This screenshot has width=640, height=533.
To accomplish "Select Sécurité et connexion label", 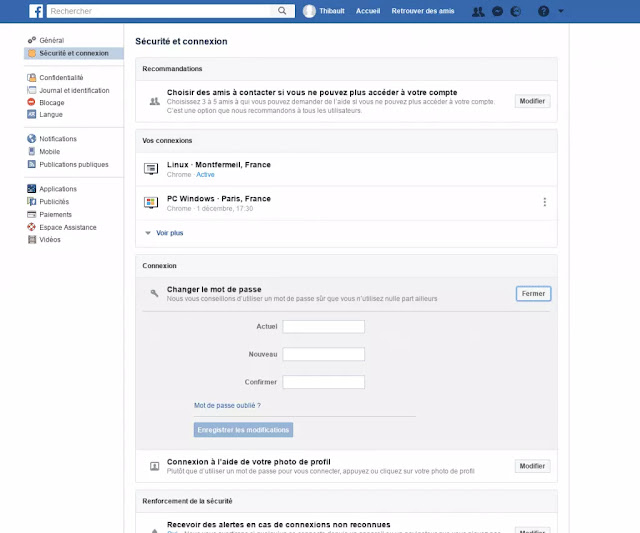I will (74, 53).
